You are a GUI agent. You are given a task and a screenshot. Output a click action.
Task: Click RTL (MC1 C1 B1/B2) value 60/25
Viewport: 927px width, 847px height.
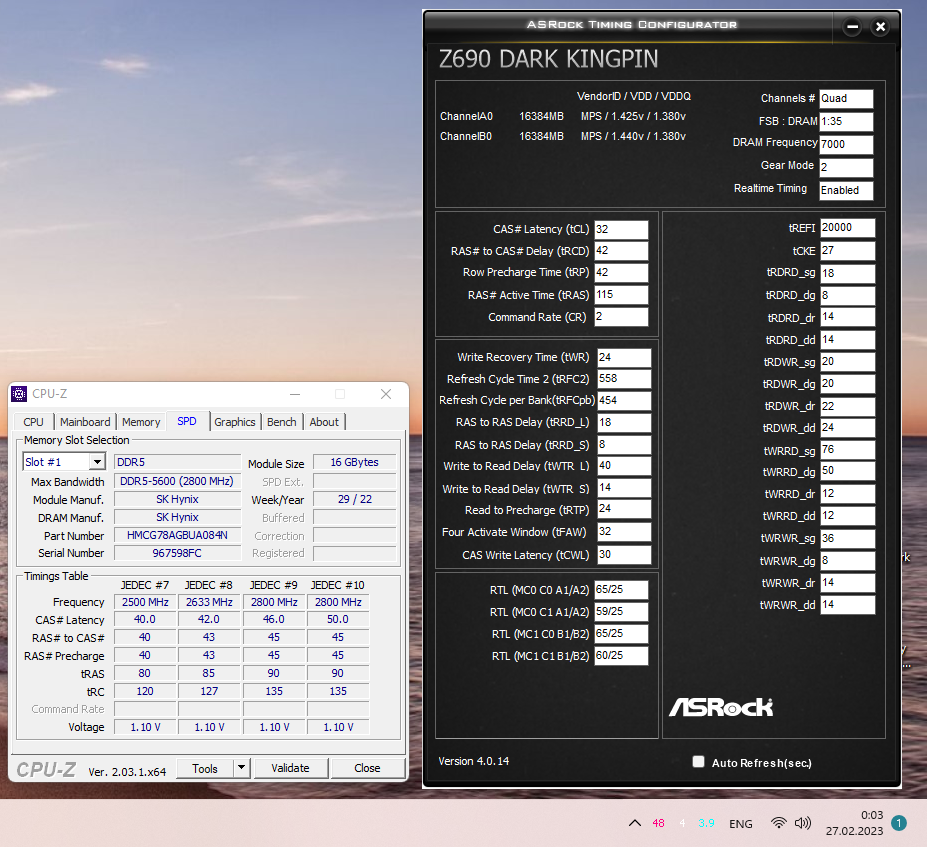621,655
